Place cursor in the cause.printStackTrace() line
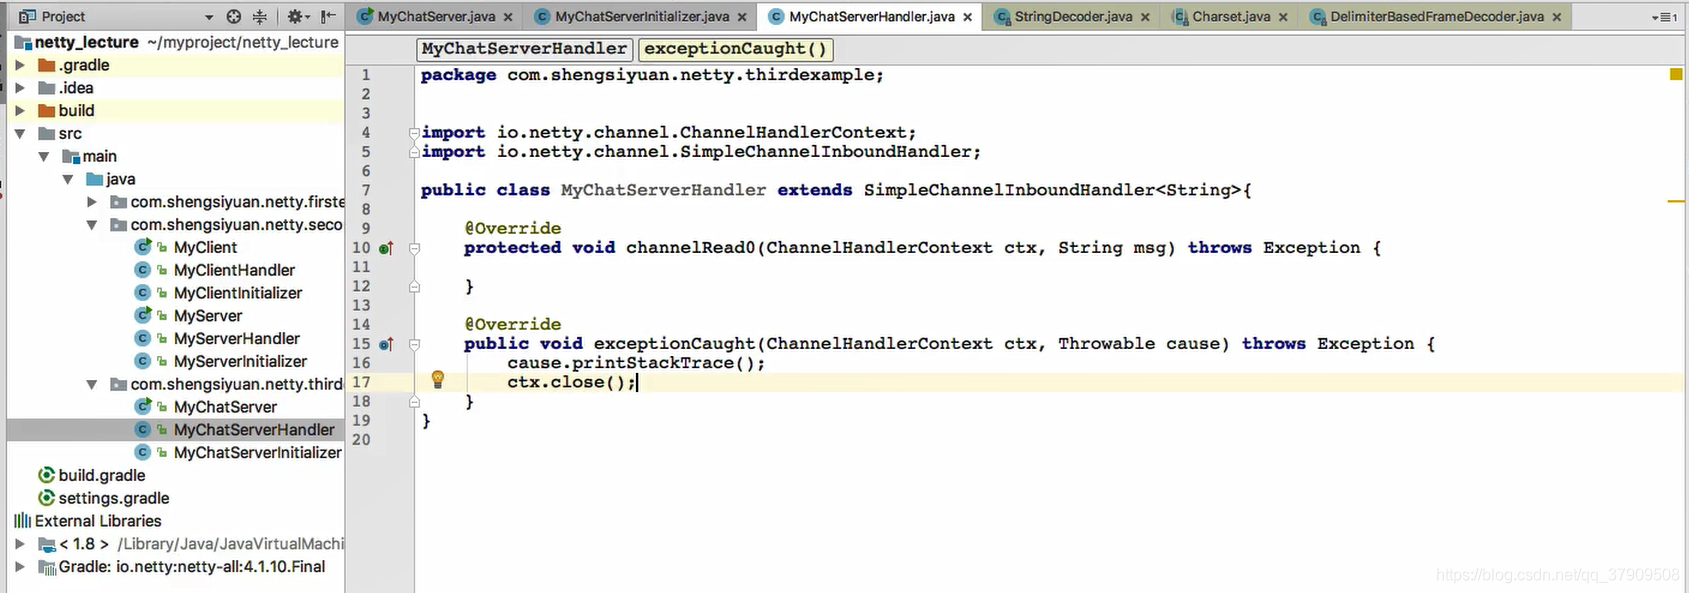Viewport: 1689px width, 593px height. [x=636, y=363]
